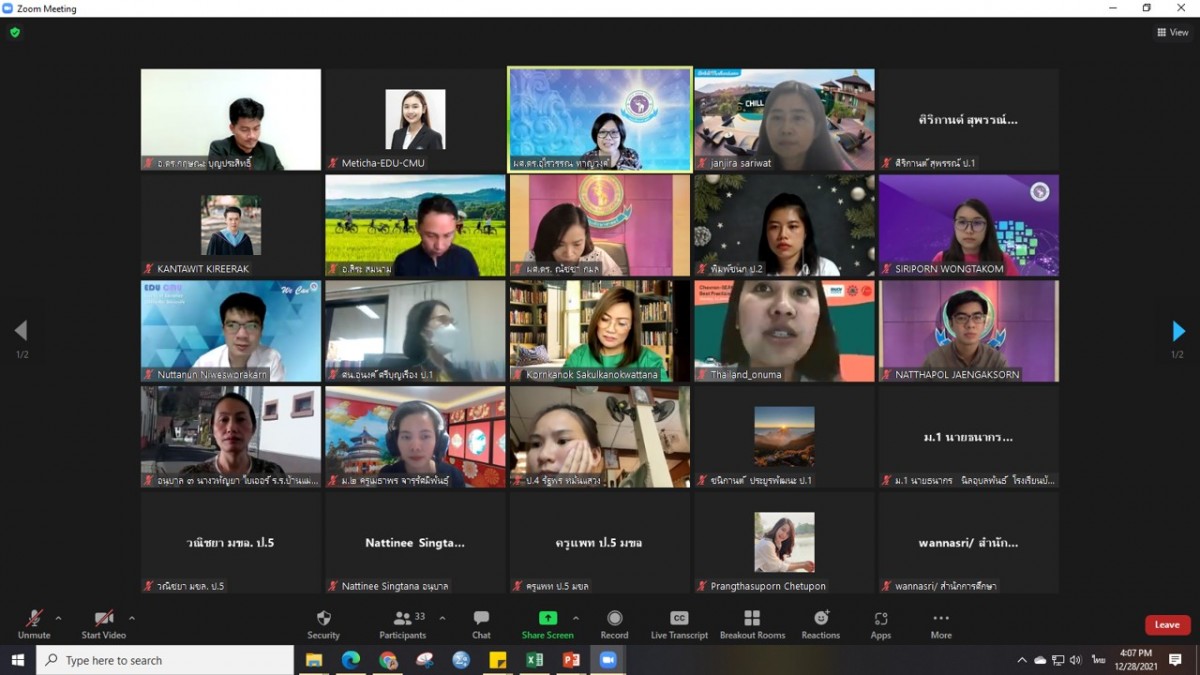Click the green Share Screen icon
1200x675 pixels.
(547, 619)
